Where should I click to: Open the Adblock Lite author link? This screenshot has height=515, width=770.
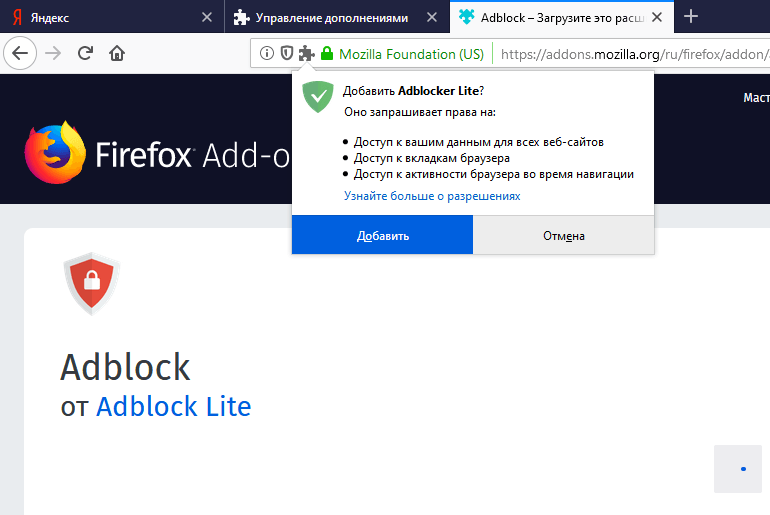click(x=173, y=406)
